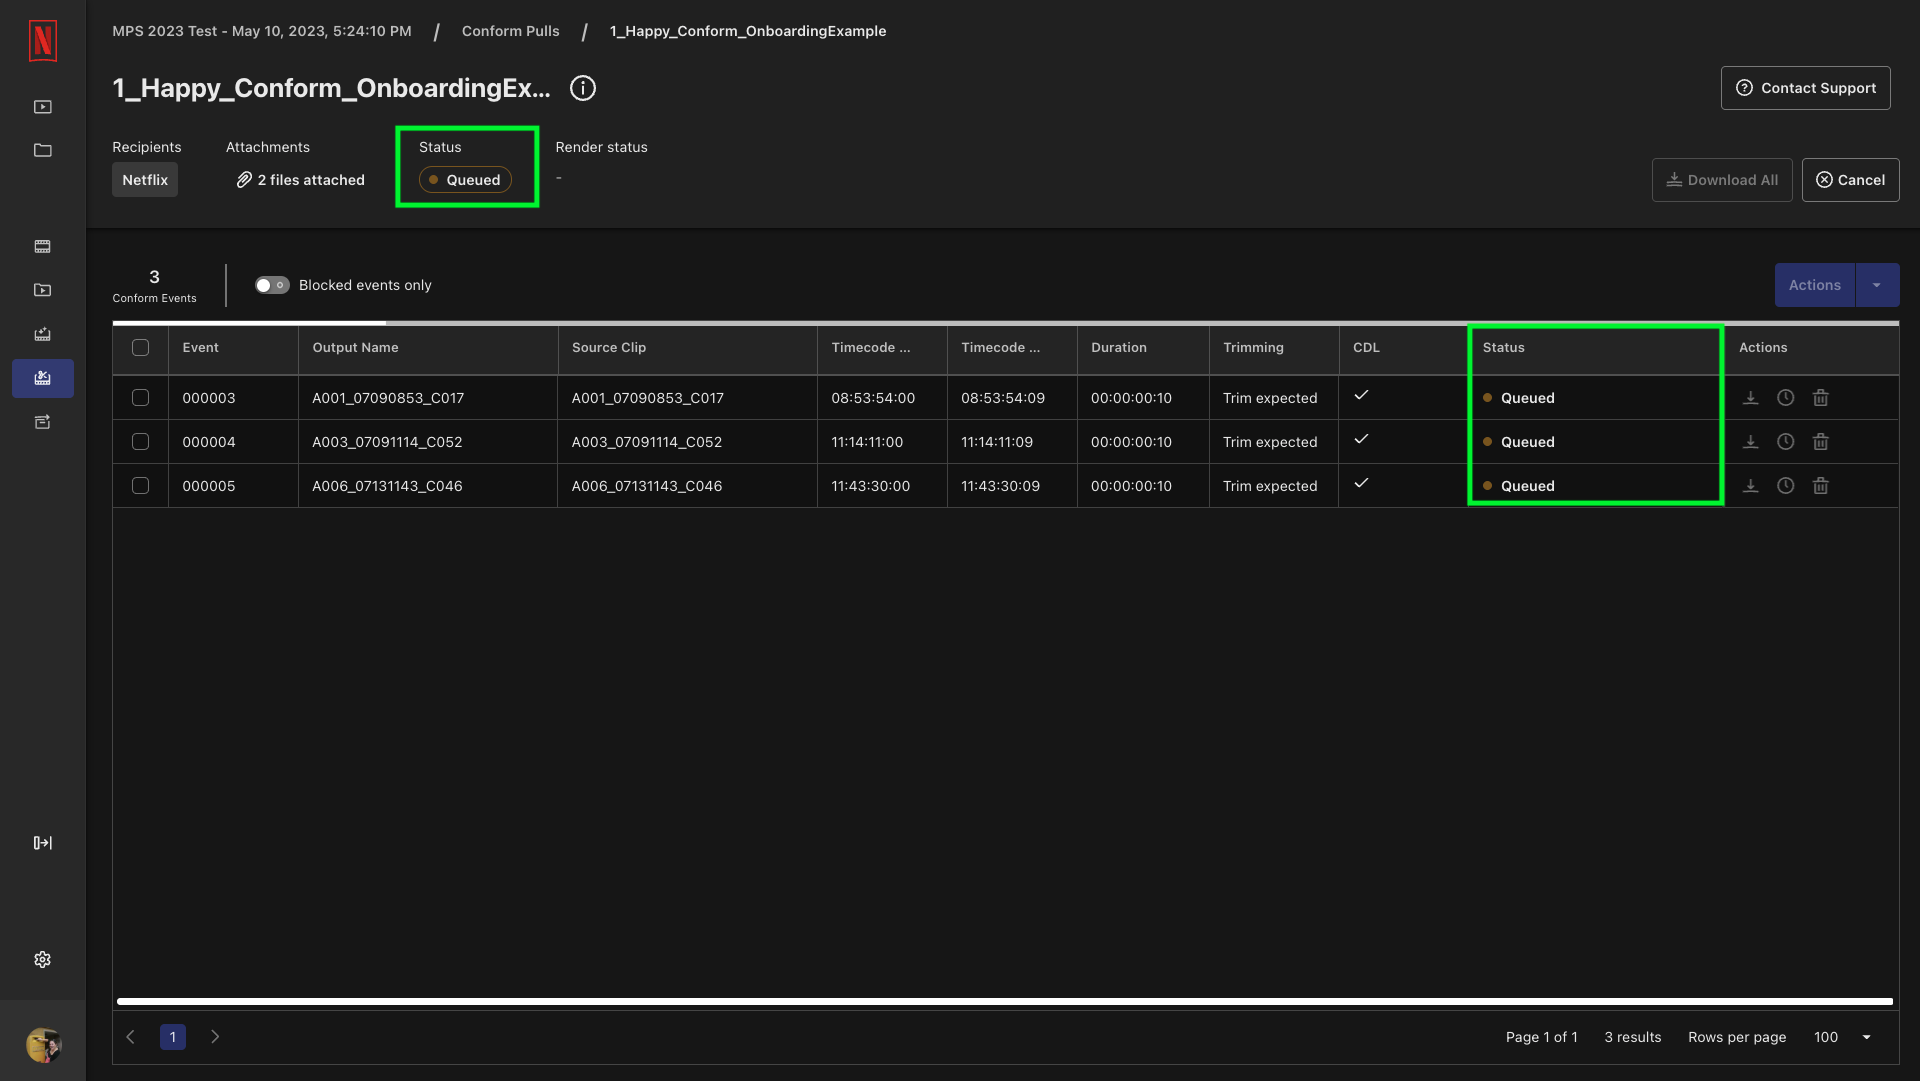Click download icon for event 000005
This screenshot has height=1081, width=1920.
tap(1751, 486)
